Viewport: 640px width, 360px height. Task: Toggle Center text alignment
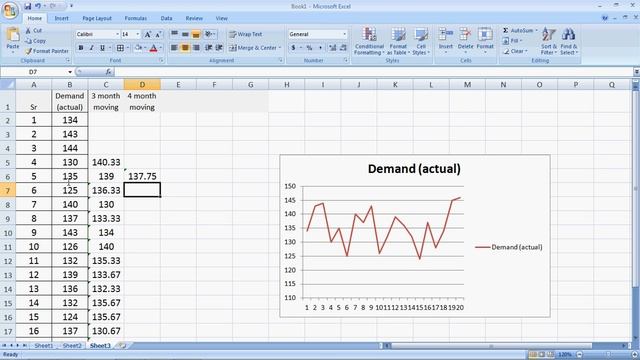[185, 48]
